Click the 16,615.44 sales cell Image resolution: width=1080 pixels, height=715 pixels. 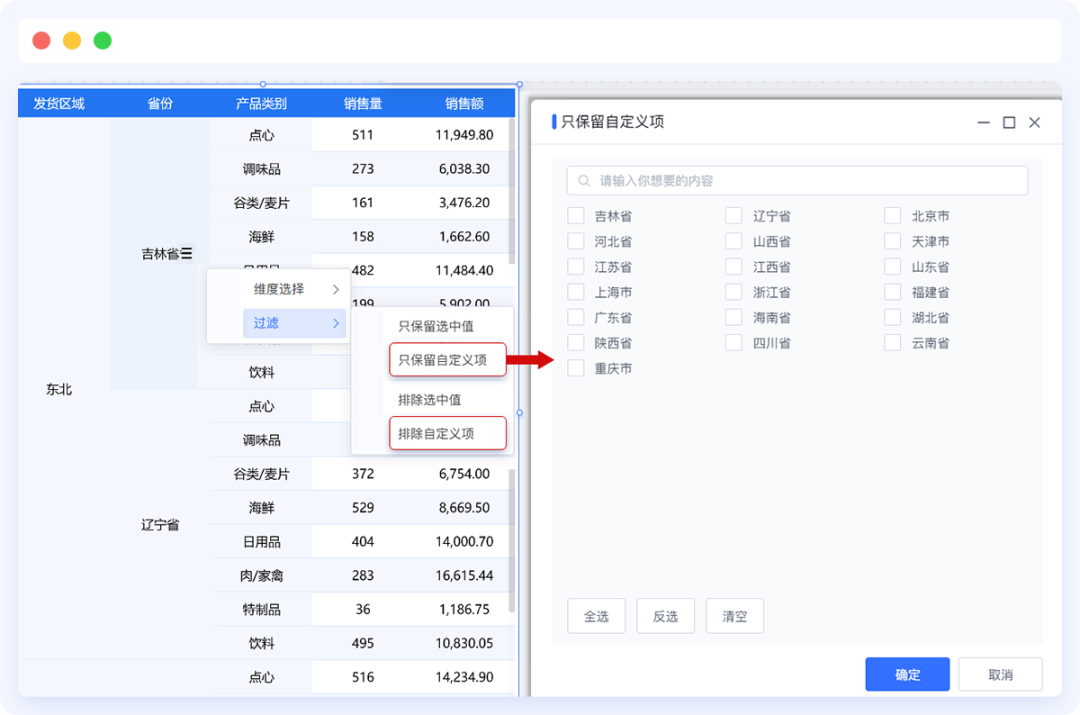tap(464, 575)
